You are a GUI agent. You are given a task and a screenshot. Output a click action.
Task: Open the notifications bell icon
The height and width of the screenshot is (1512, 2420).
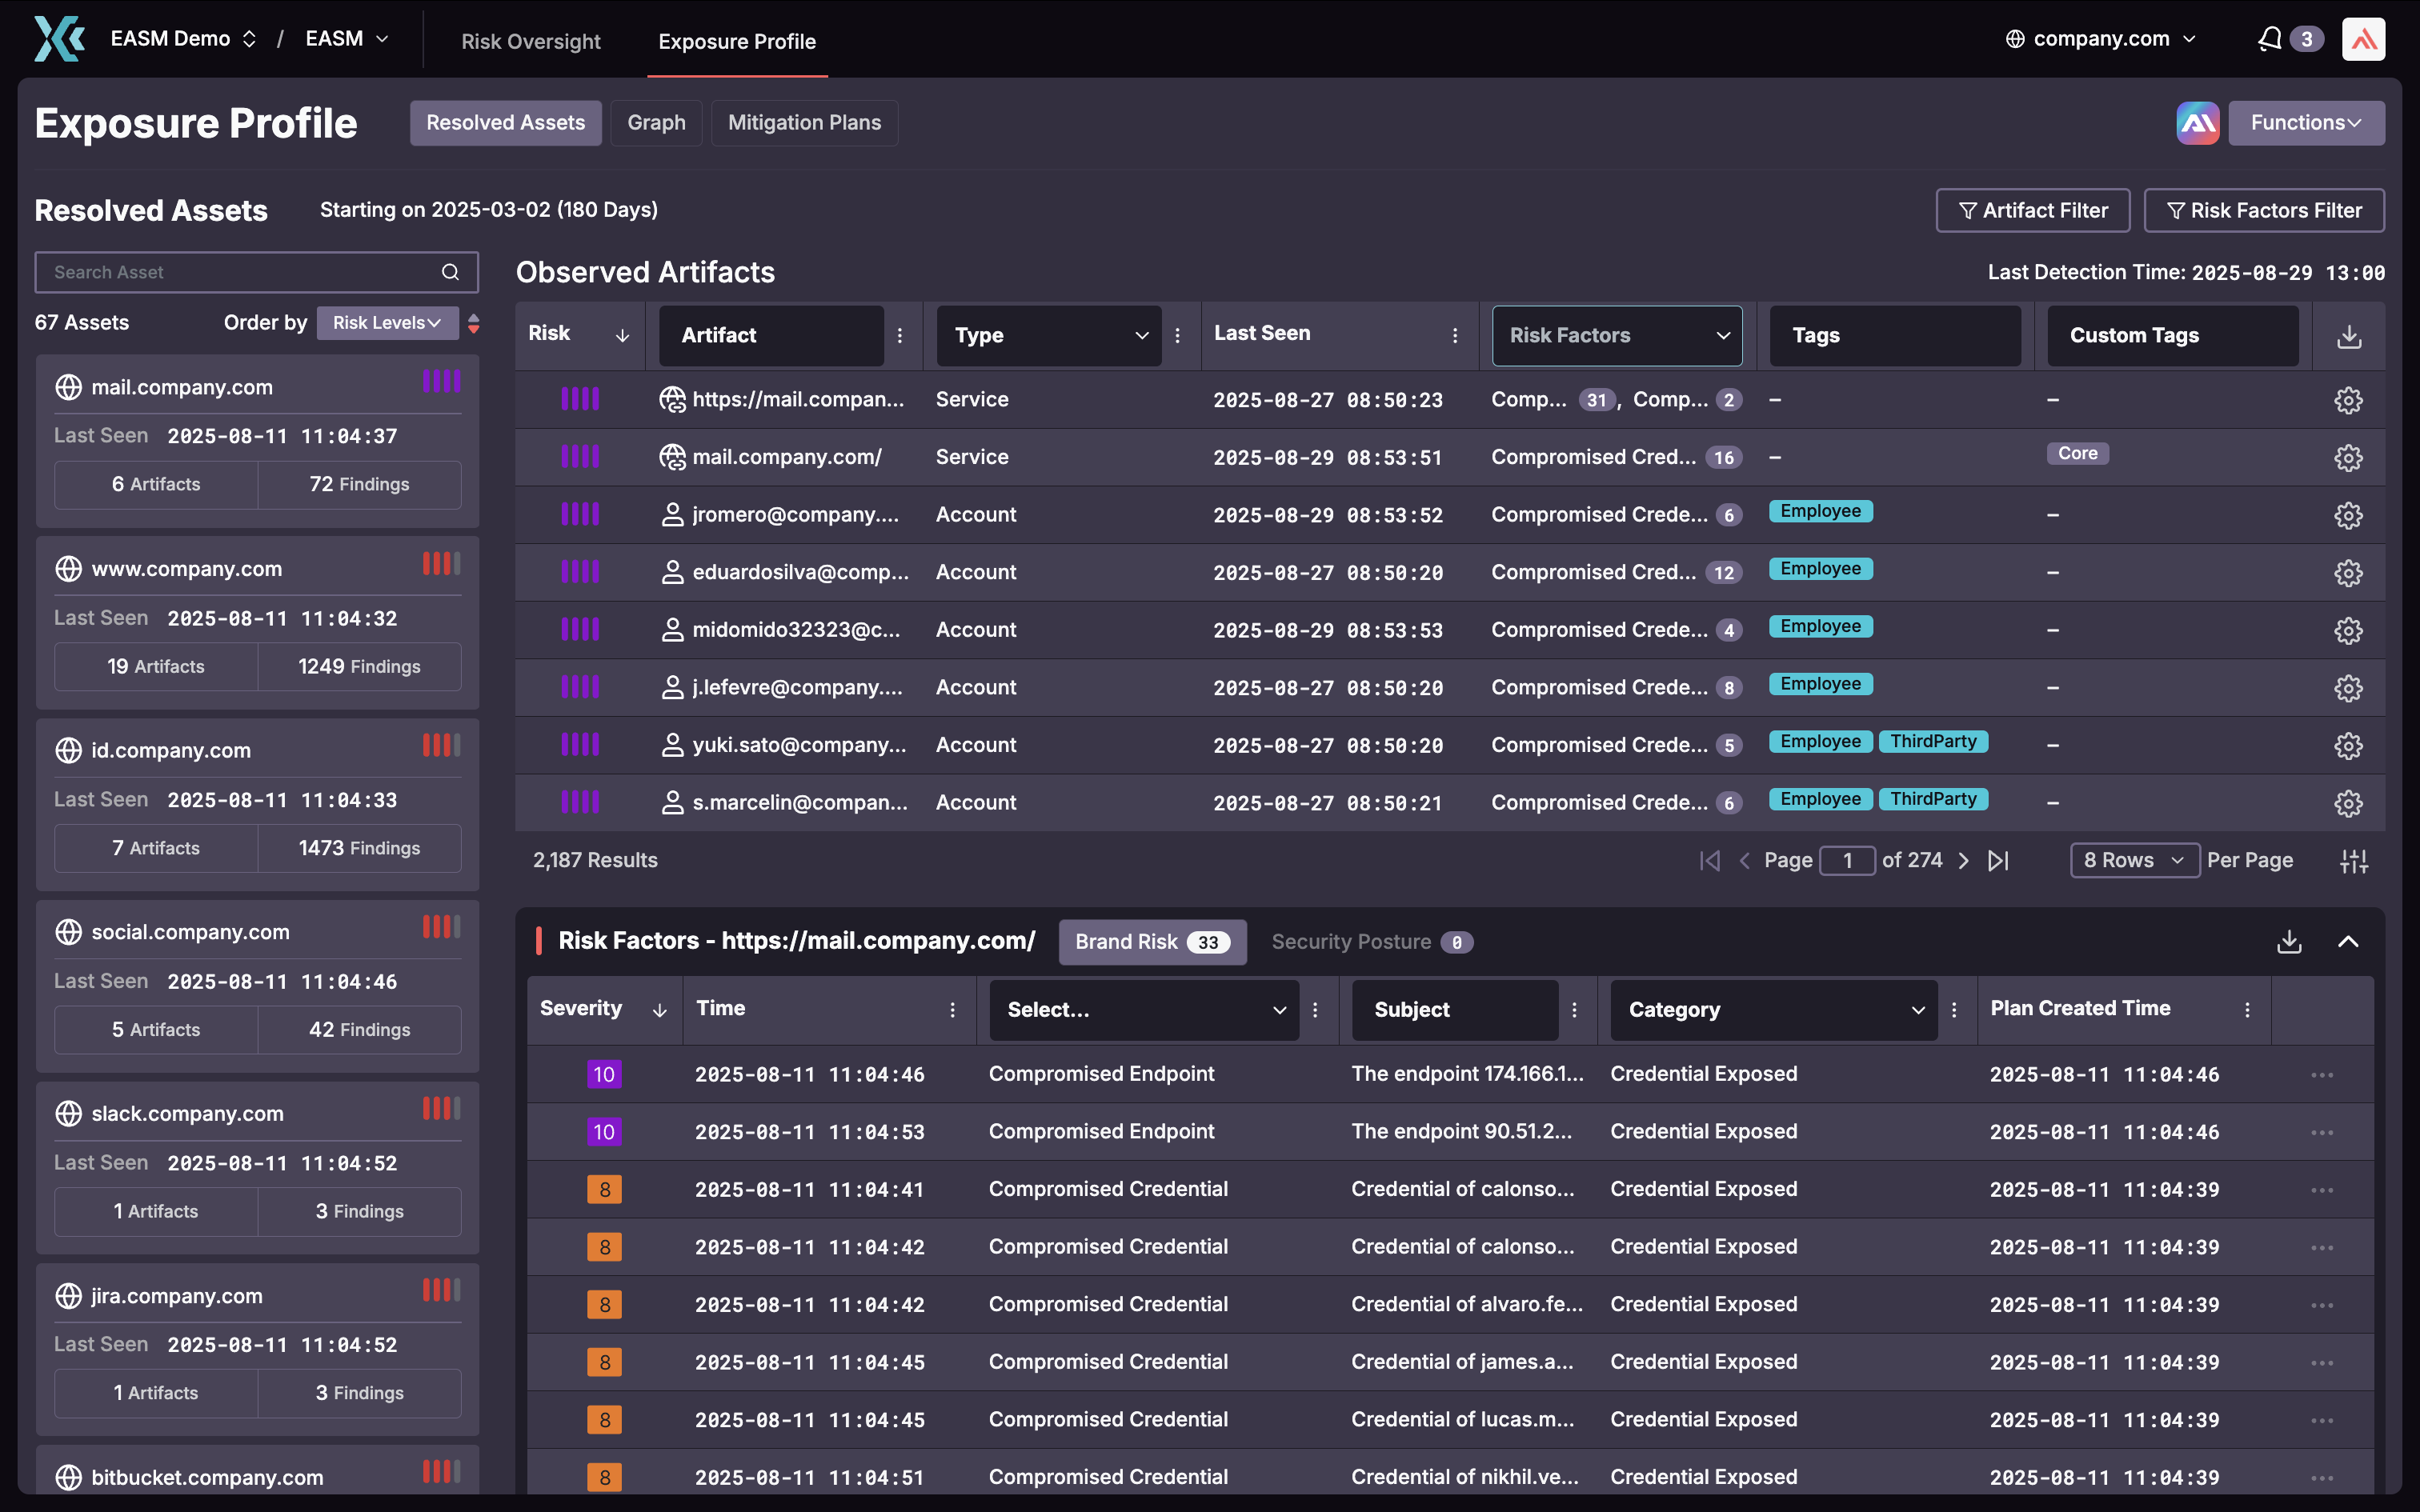[x=2269, y=39]
